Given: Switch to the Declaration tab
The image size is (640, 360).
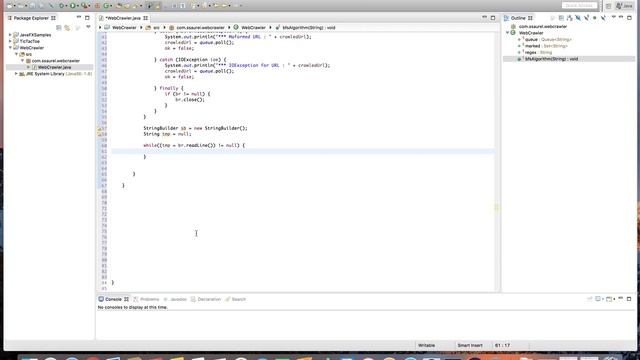Looking at the screenshot, I should pyautogui.click(x=206, y=299).
